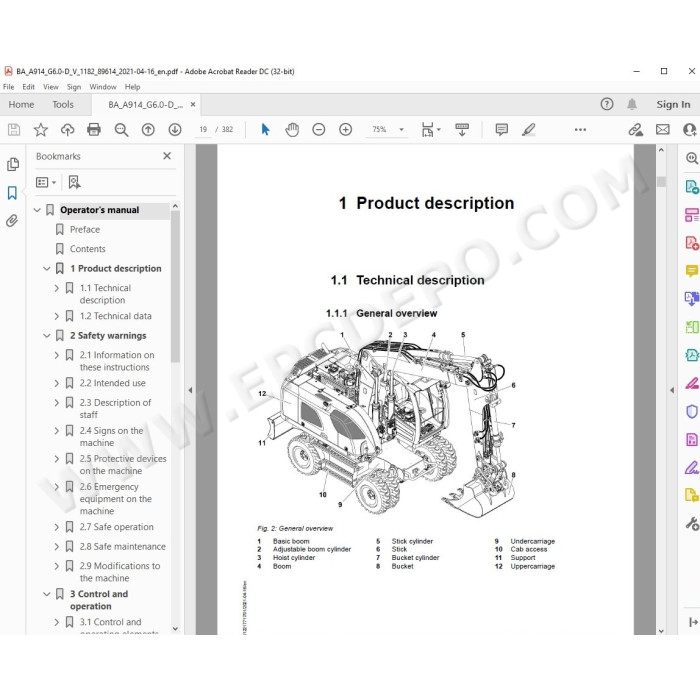700x700 pixels.
Task: Activate the Hand pan tool
Action: pyautogui.click(x=292, y=130)
